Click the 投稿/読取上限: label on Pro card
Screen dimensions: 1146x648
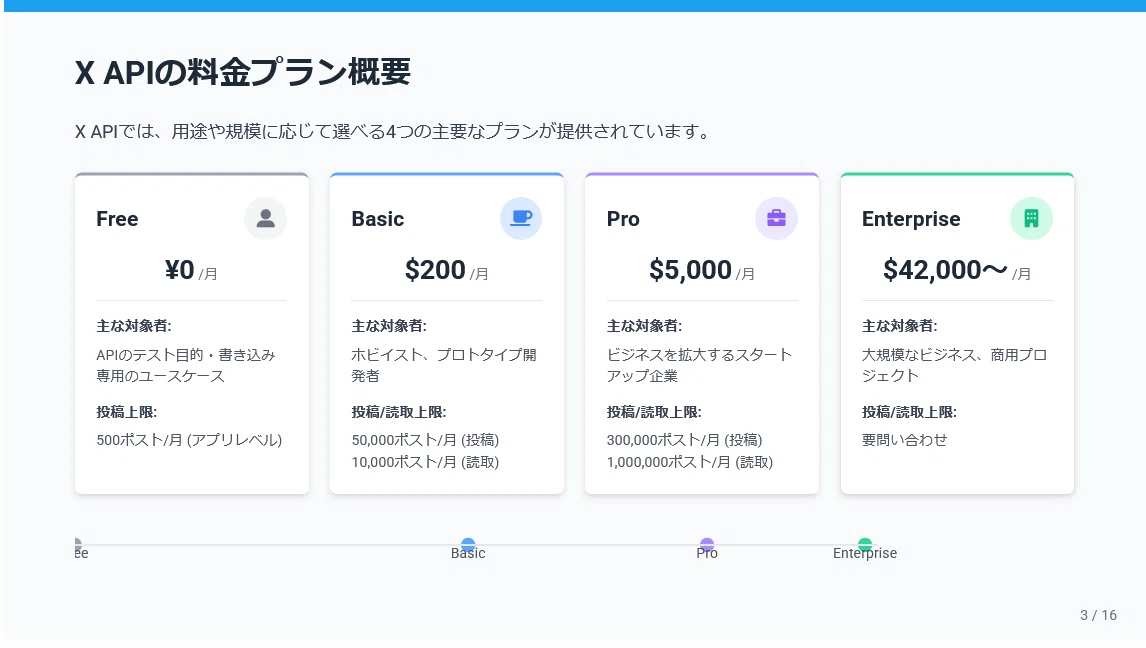pos(654,412)
